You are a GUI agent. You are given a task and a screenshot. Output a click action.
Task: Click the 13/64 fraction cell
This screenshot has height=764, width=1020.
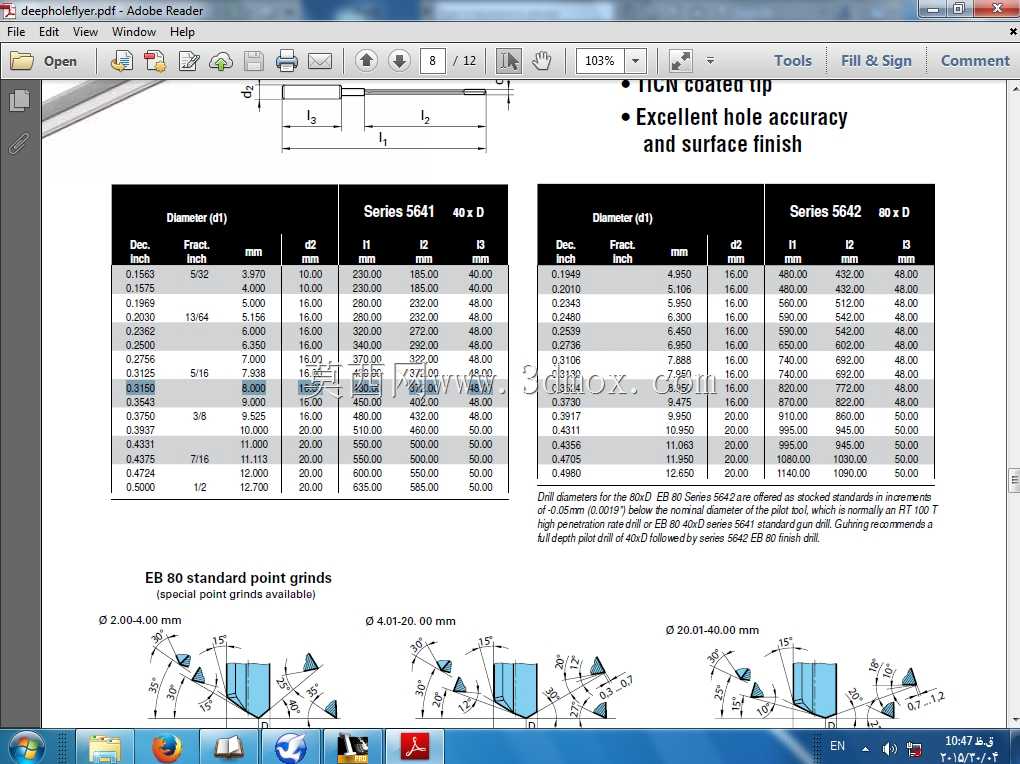tap(197, 317)
